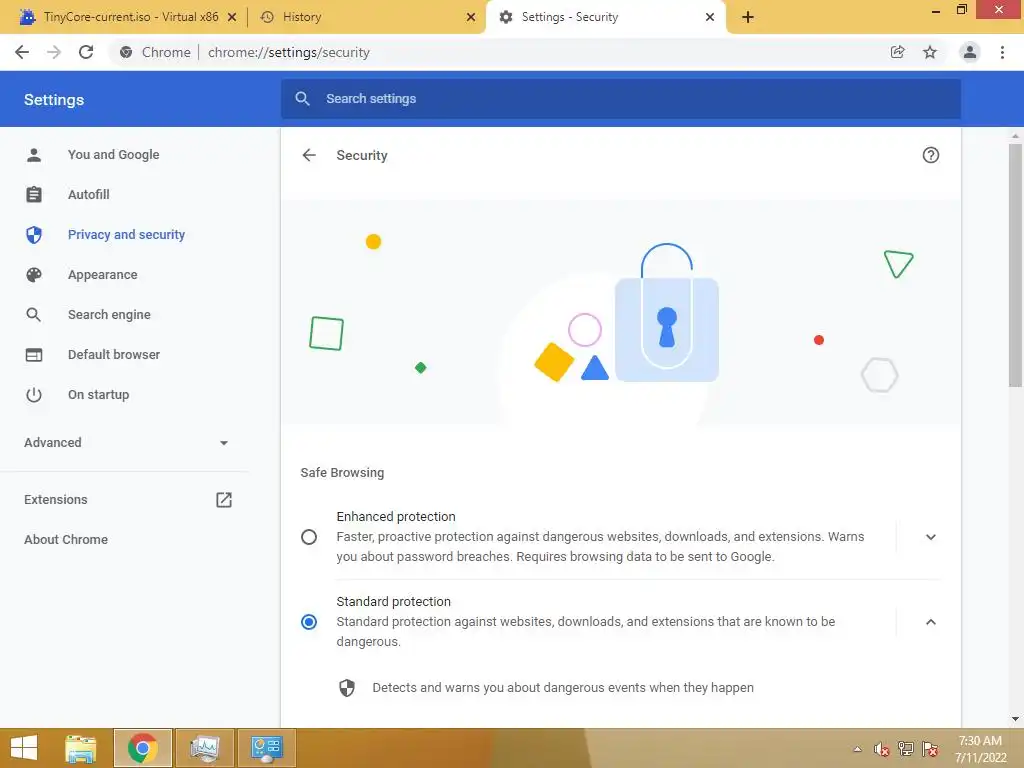Click the browser forward arrow

54,52
